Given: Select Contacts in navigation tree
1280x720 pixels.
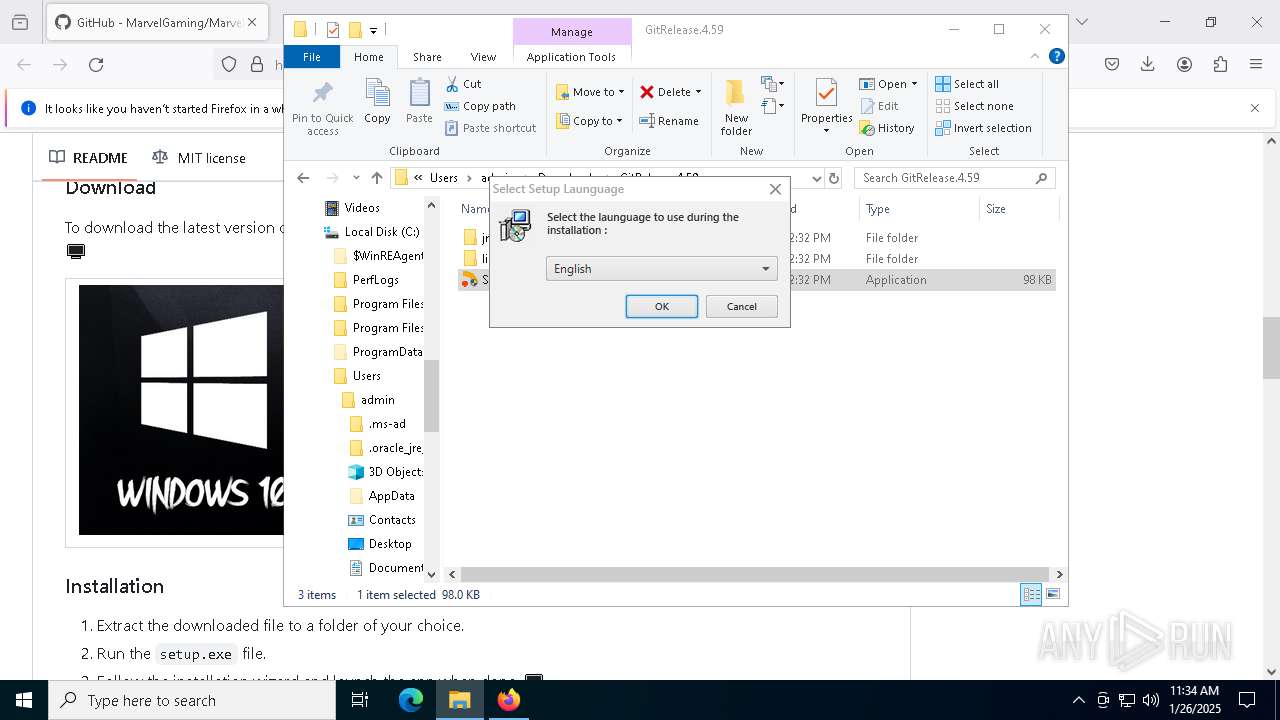Looking at the screenshot, I should pyautogui.click(x=391, y=520).
